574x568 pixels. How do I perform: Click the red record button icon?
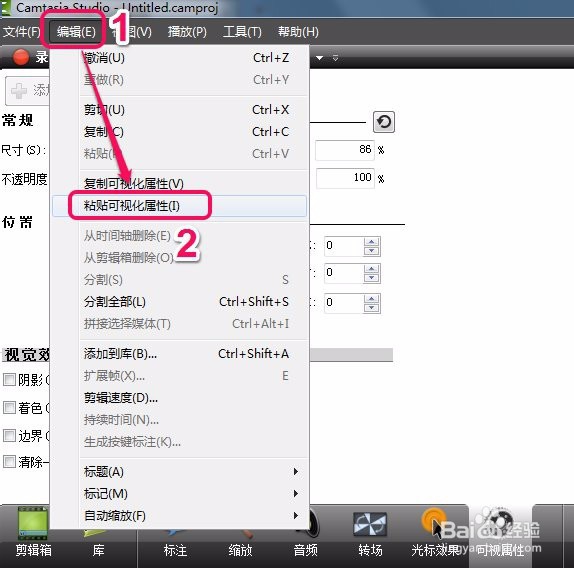point(21,57)
